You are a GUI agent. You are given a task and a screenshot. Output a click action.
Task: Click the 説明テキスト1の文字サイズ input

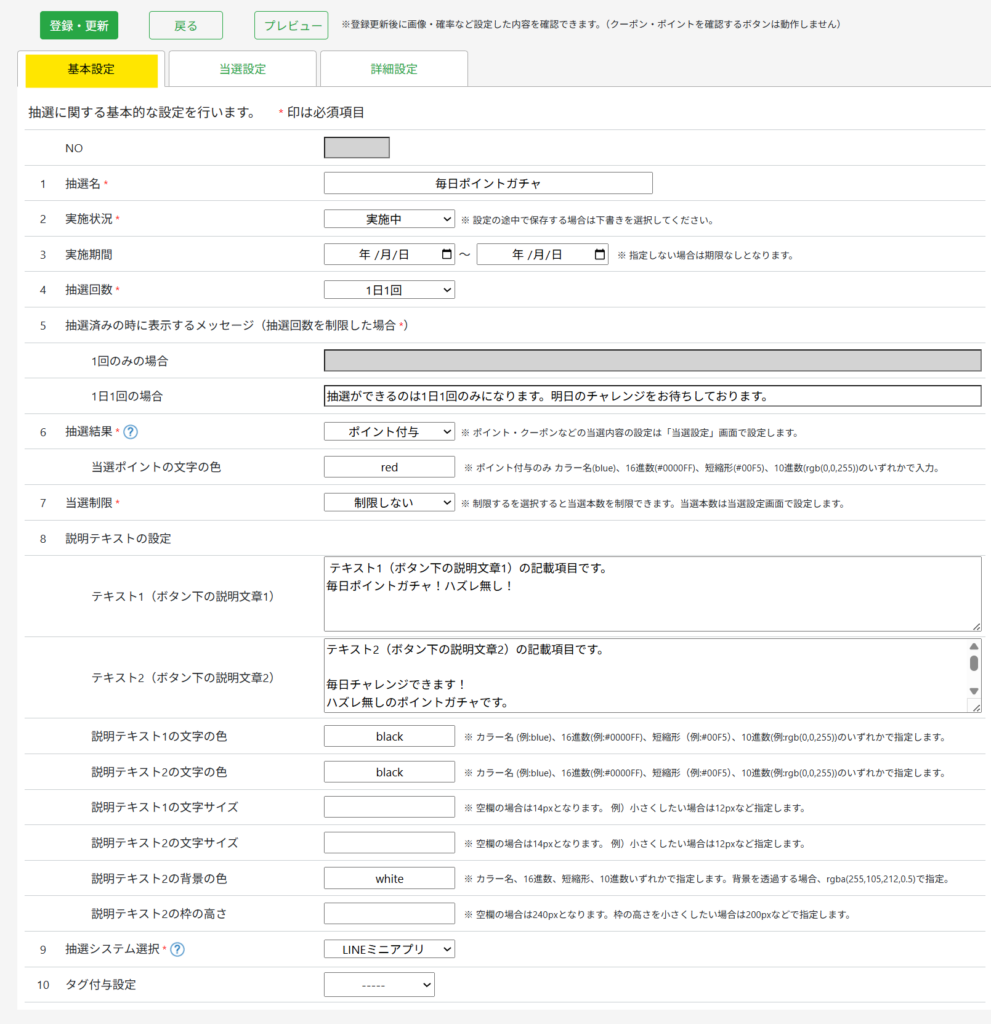pos(389,807)
